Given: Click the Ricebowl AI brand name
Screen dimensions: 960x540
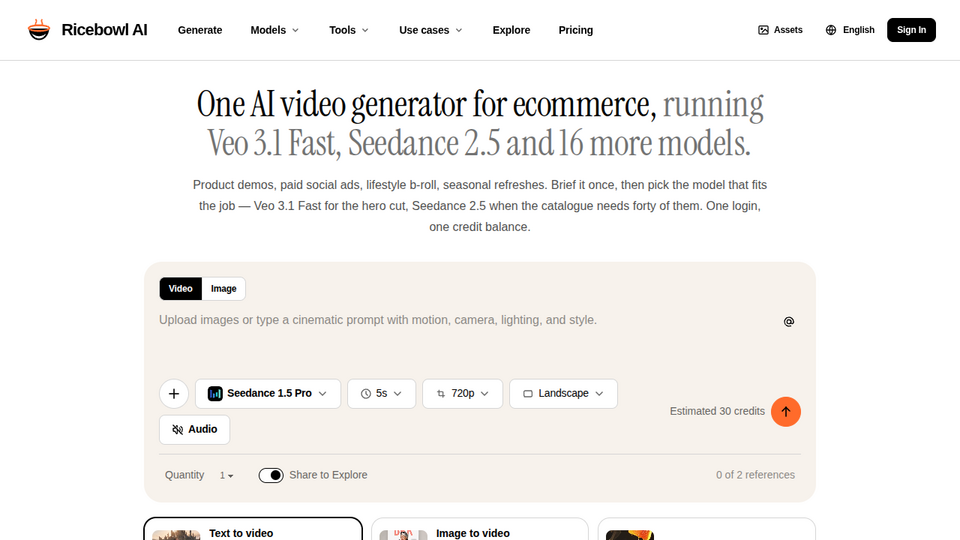Looking at the screenshot, I should click(x=104, y=30).
